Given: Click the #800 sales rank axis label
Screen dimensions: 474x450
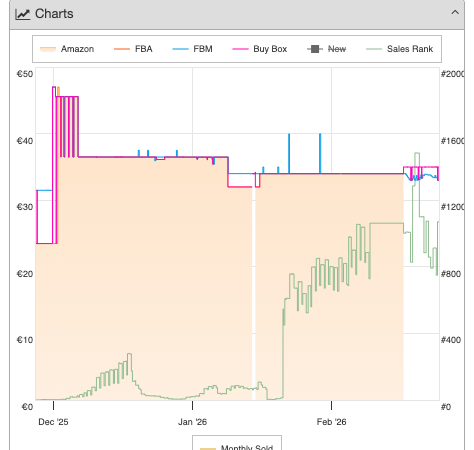Looking at the screenshot, I should coord(451,274).
